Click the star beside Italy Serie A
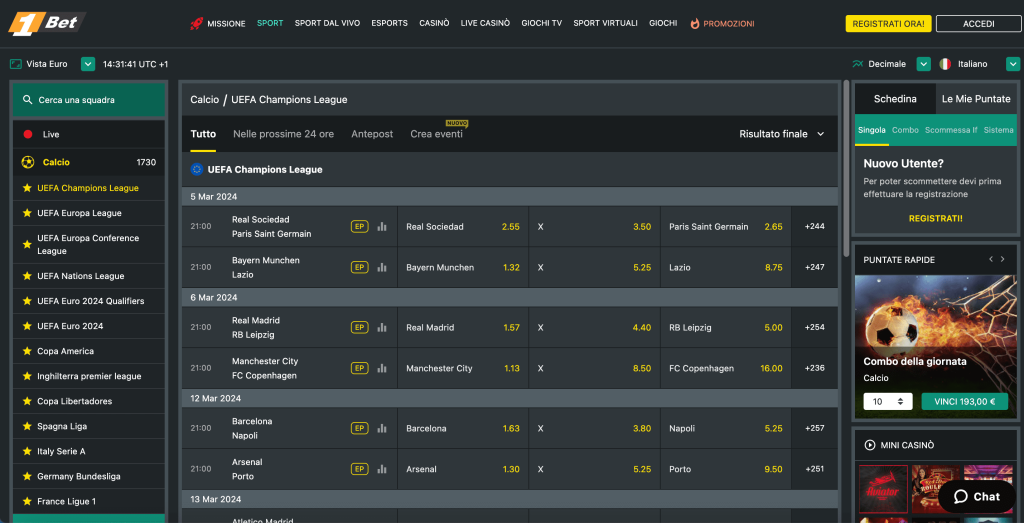 click(x=27, y=451)
